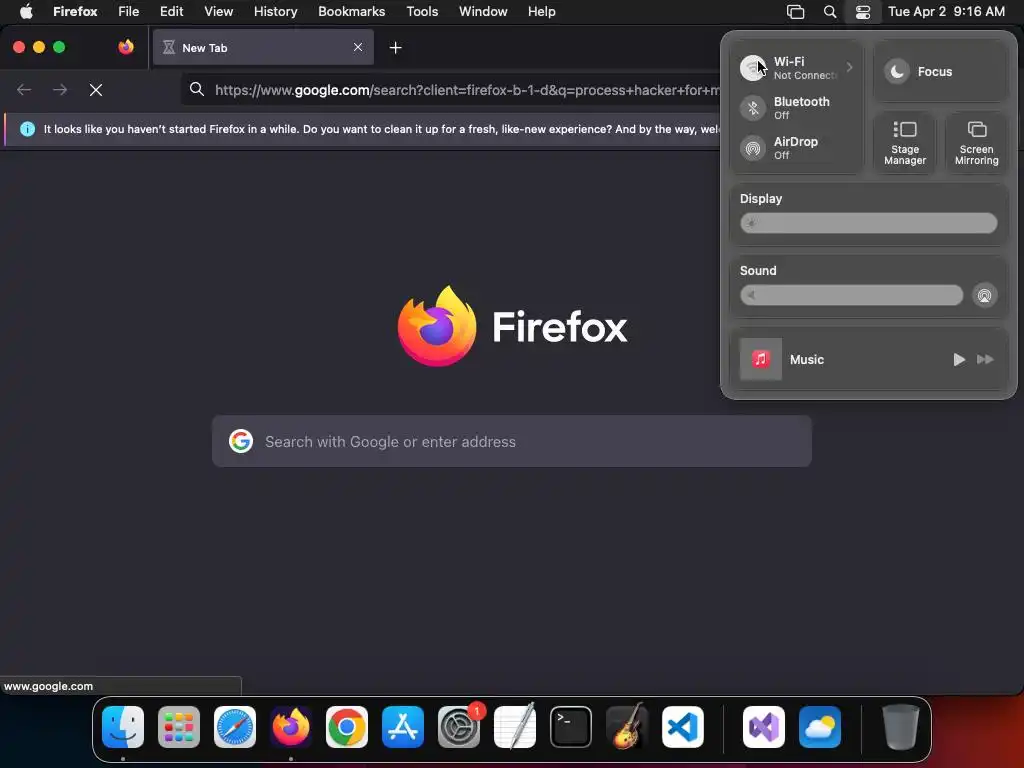
Task: Select the New Tab tab
Action: pyautogui.click(x=263, y=47)
